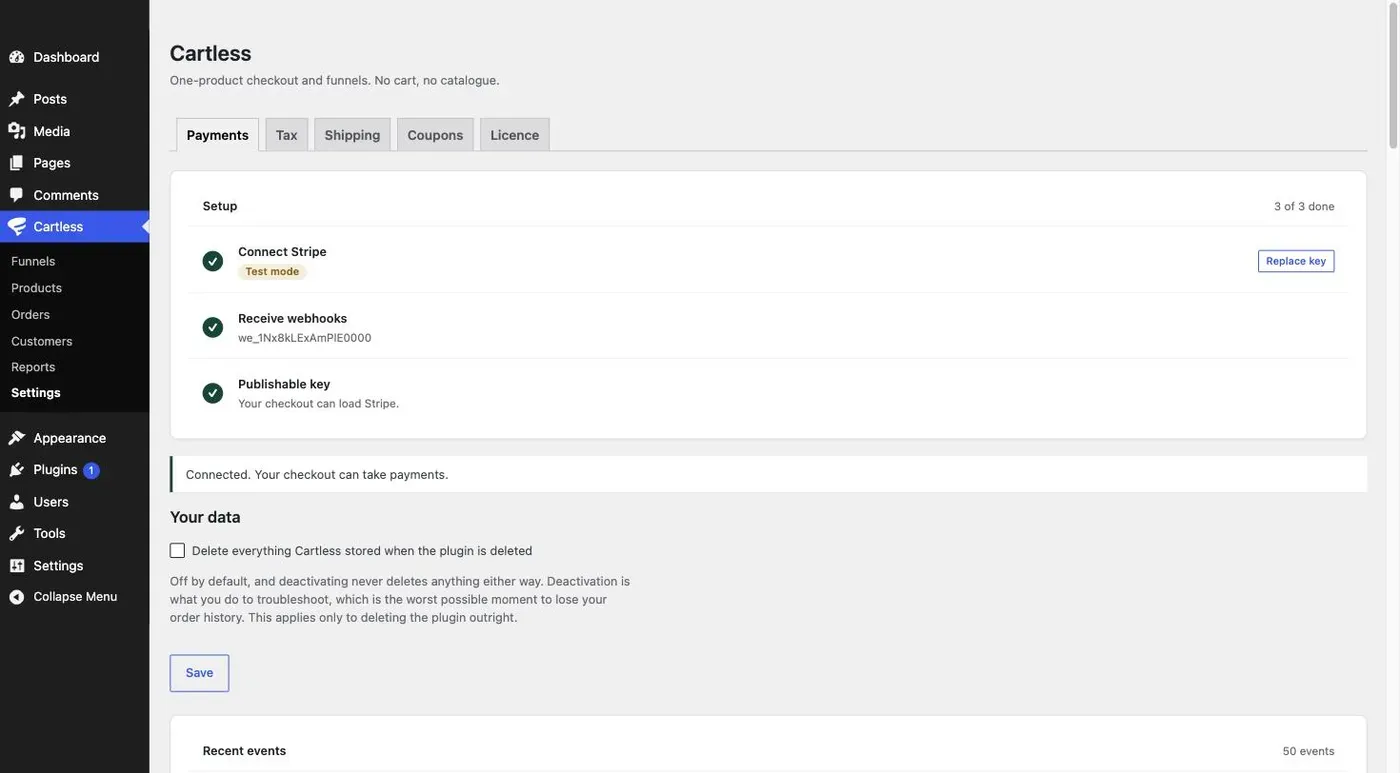
Task: Open Orders in Cartless submenu
Action: click(x=30, y=314)
